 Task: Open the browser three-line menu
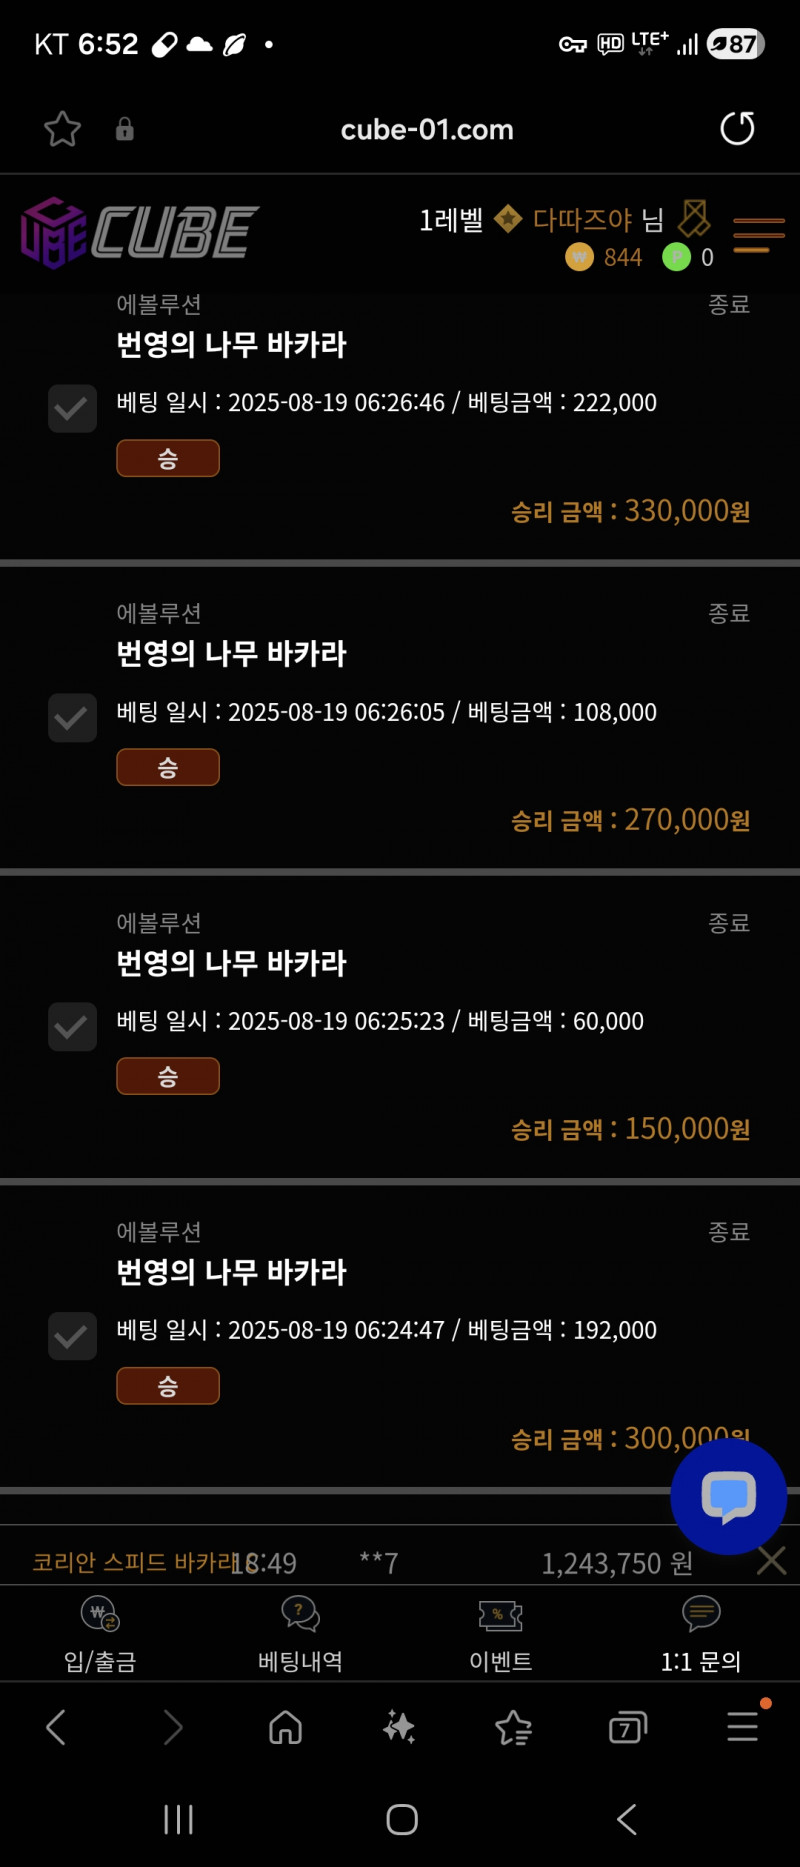742,1726
